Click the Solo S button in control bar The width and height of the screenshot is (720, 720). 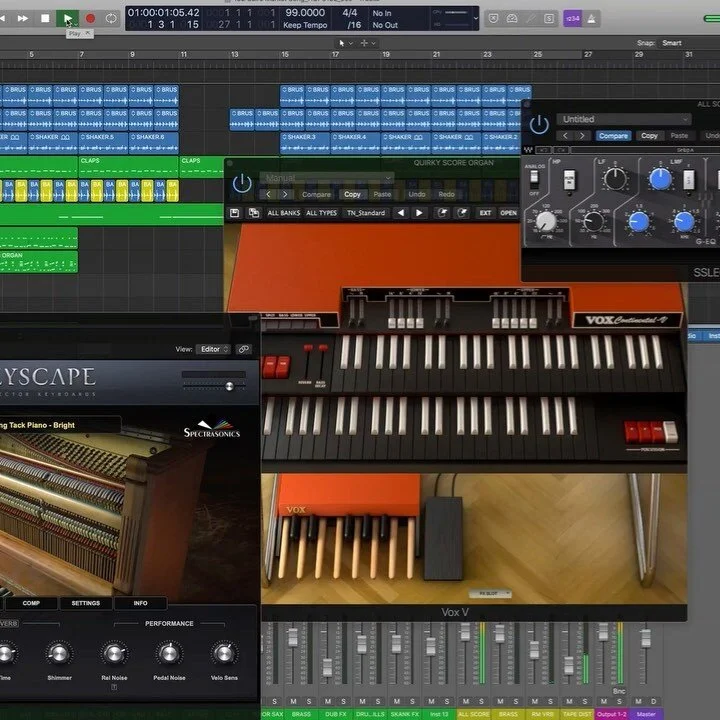pyautogui.click(x=549, y=18)
